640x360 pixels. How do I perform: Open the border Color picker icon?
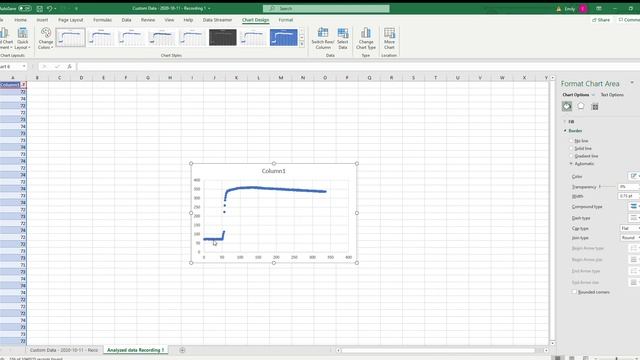[633, 176]
